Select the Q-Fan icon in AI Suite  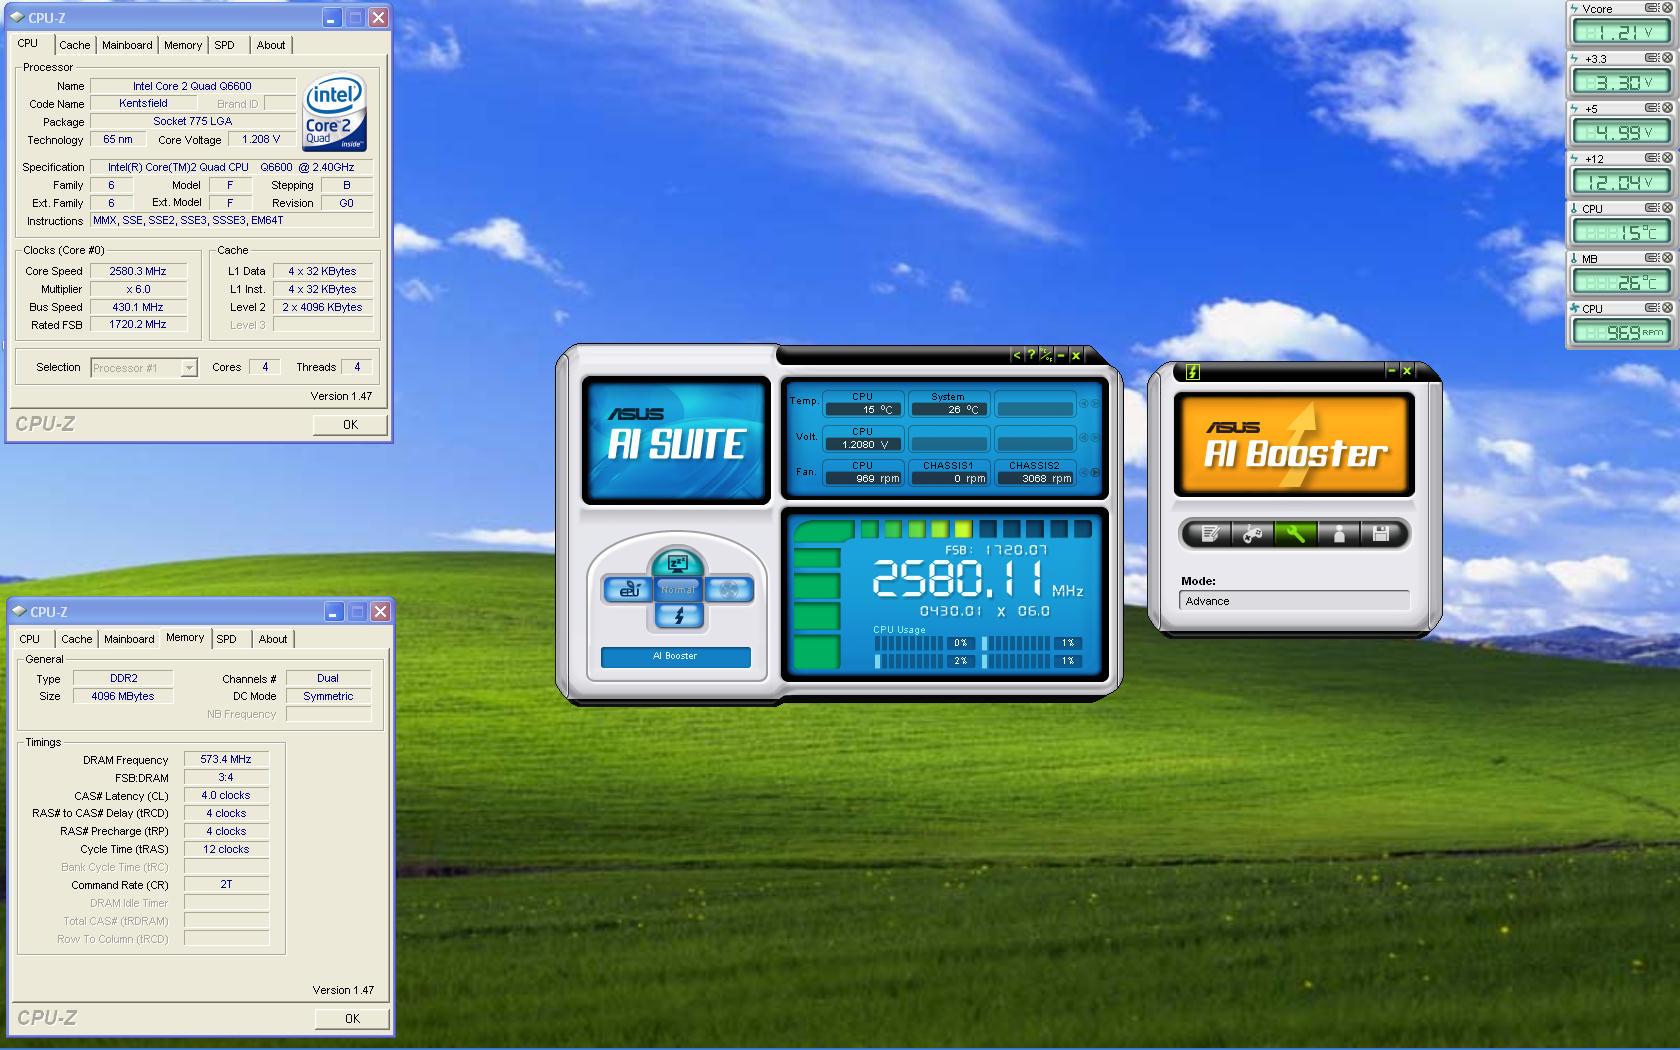click(729, 589)
